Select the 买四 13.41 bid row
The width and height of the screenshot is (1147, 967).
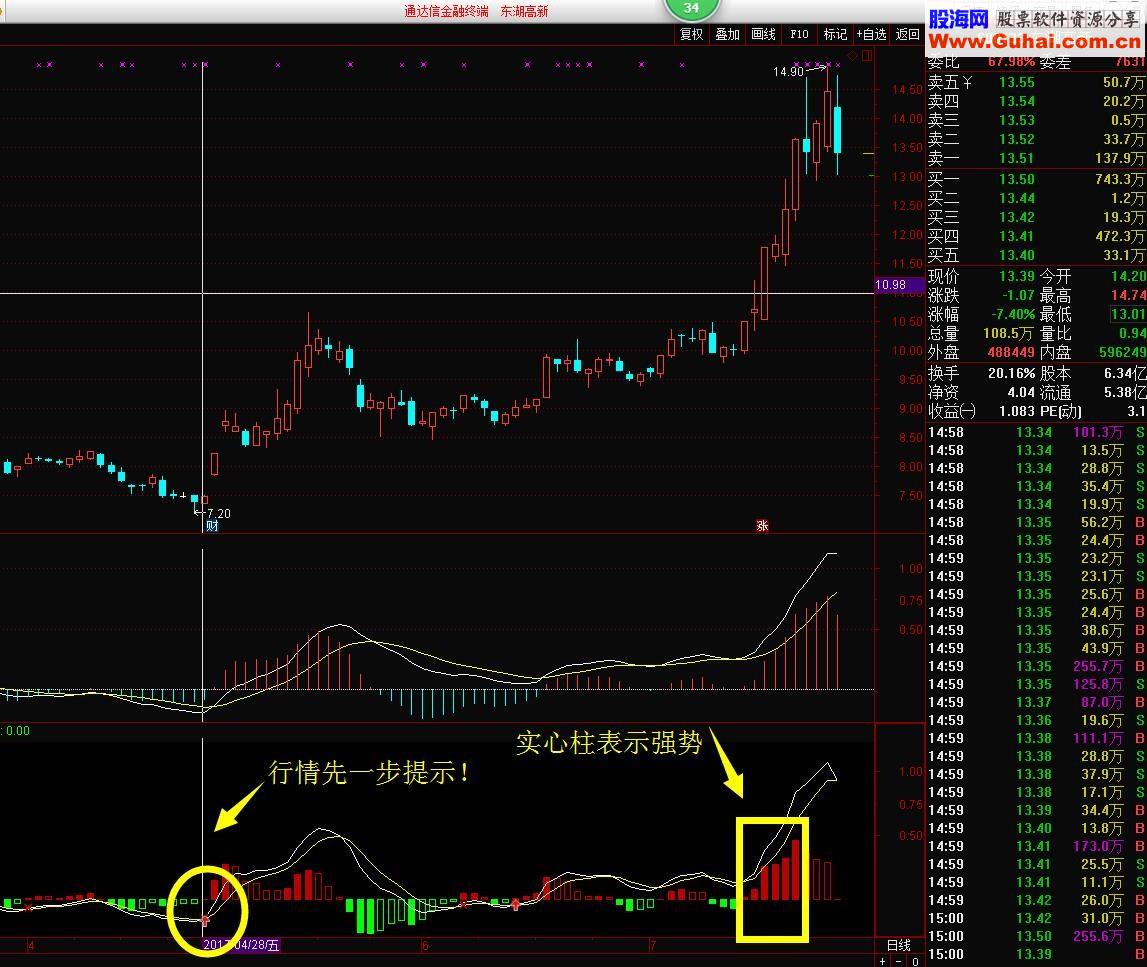point(1036,236)
